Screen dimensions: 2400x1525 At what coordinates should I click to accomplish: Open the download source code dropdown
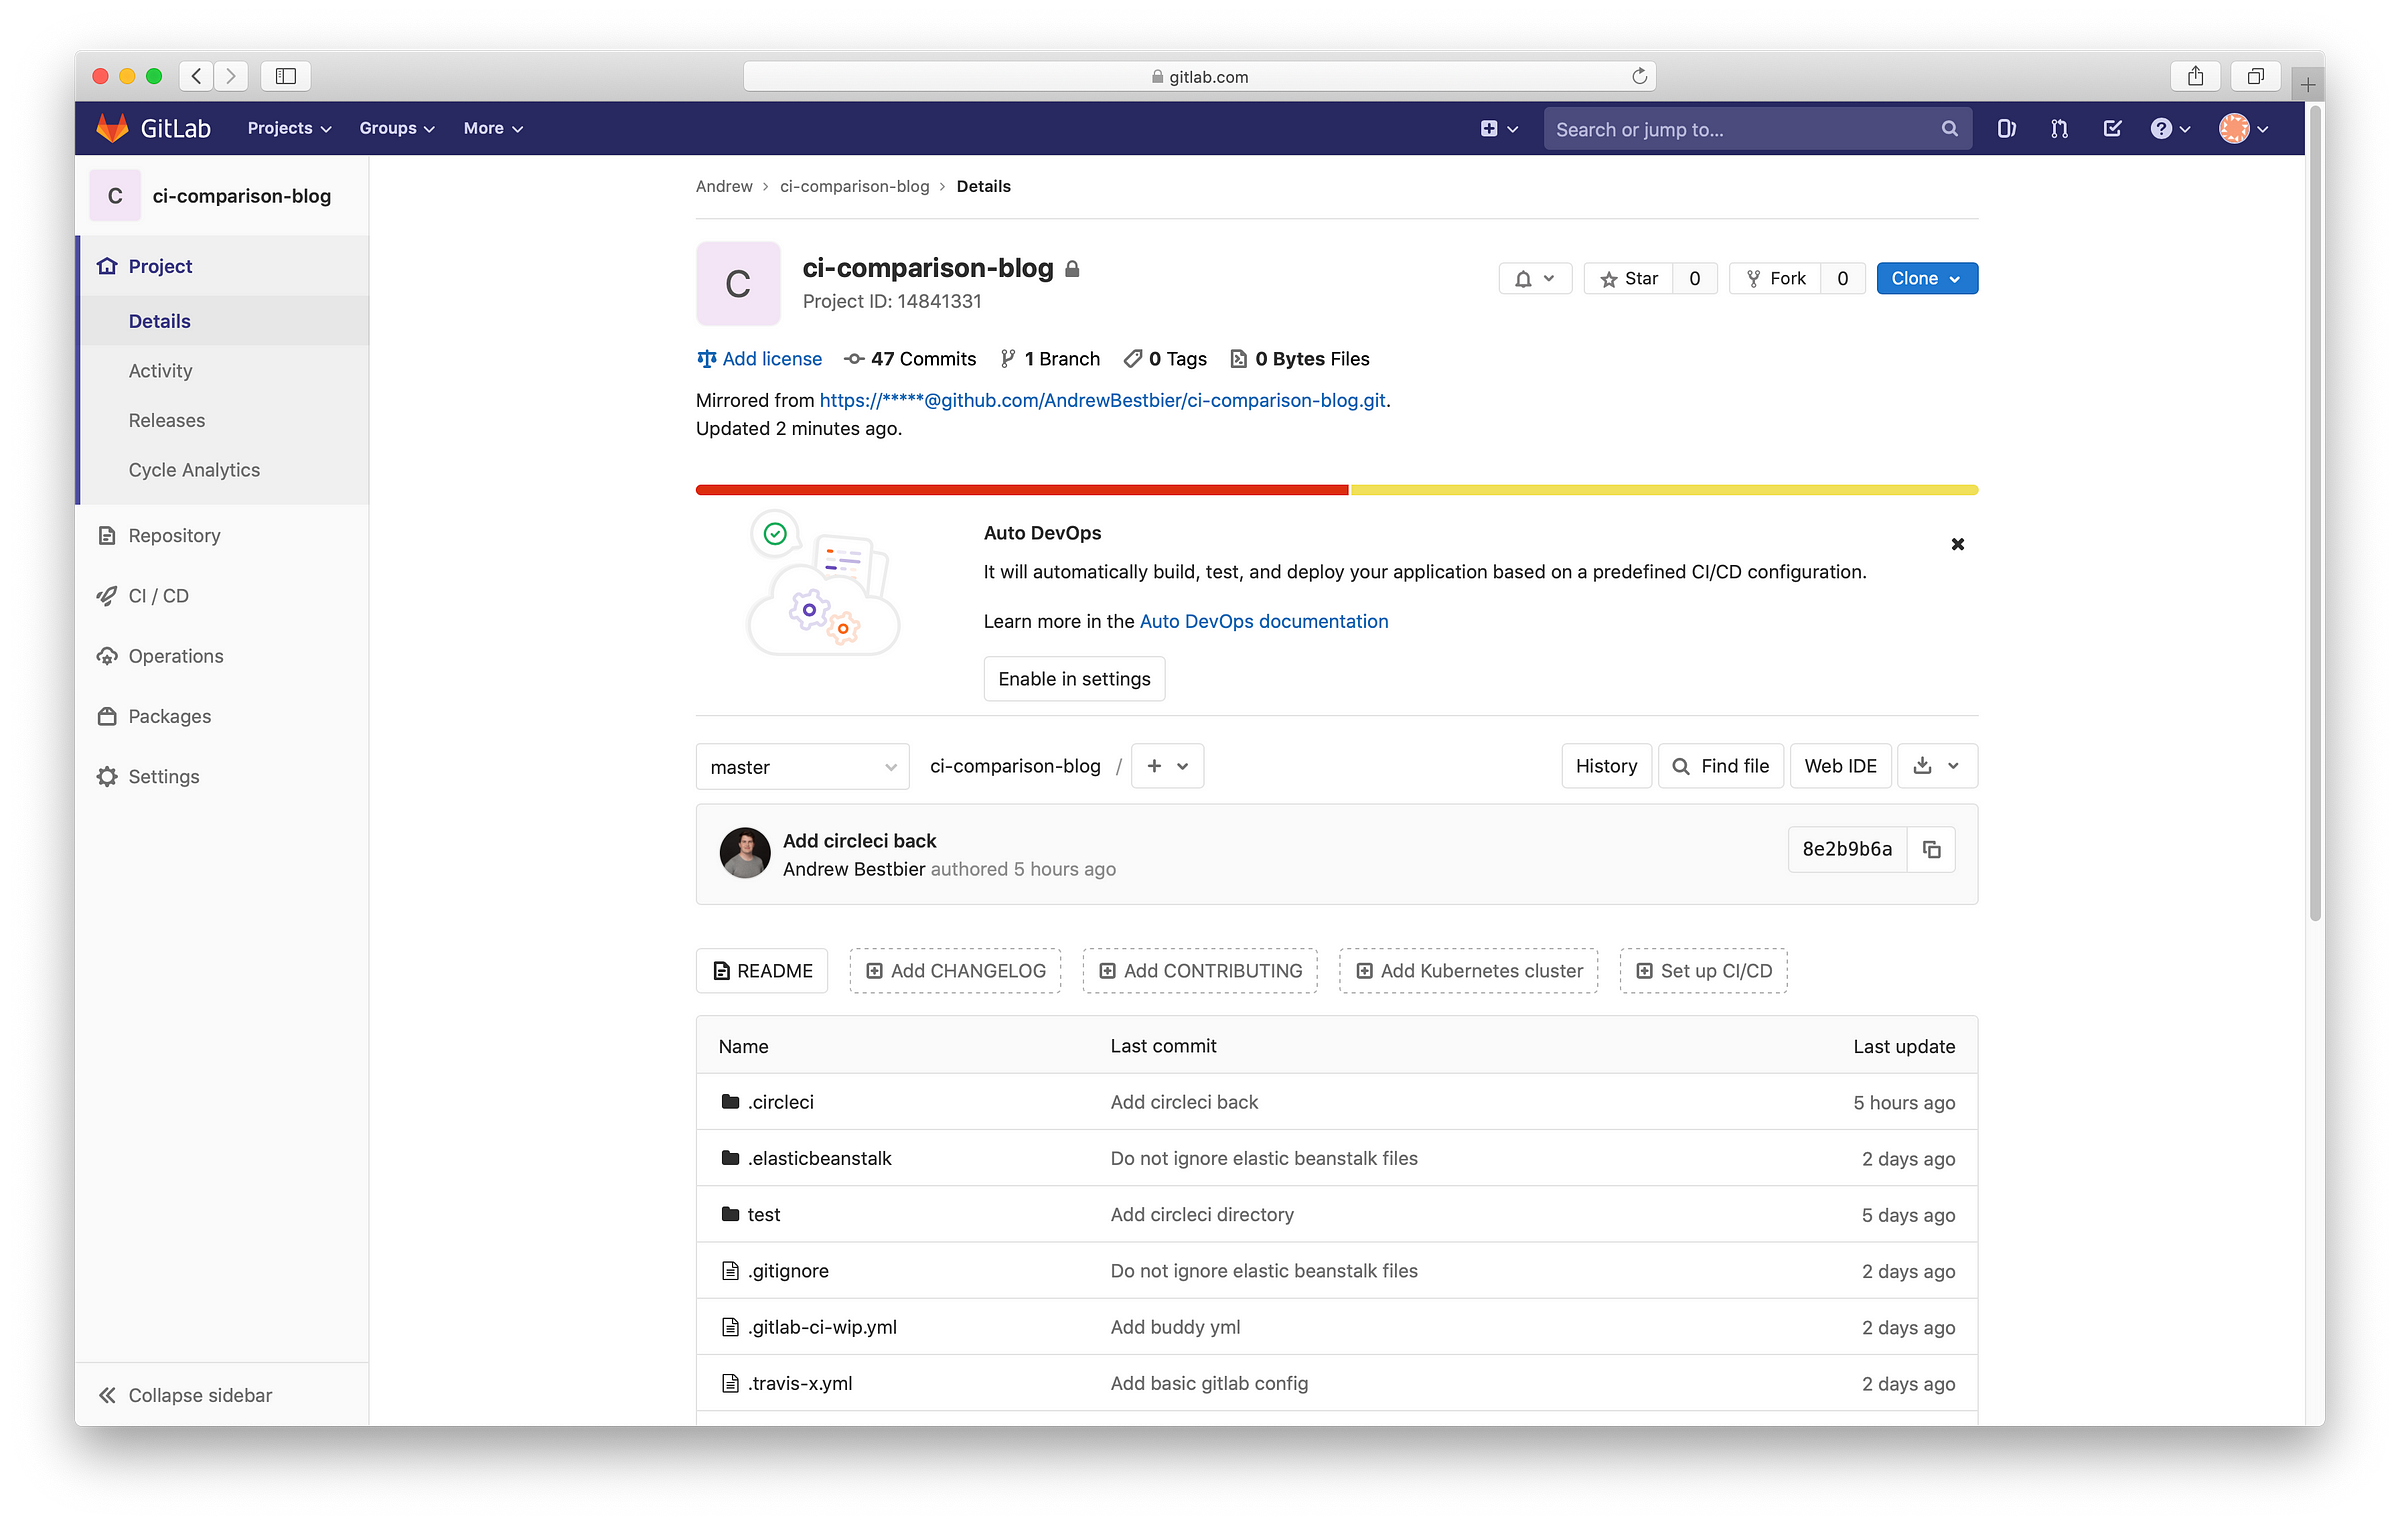[x=1936, y=766]
